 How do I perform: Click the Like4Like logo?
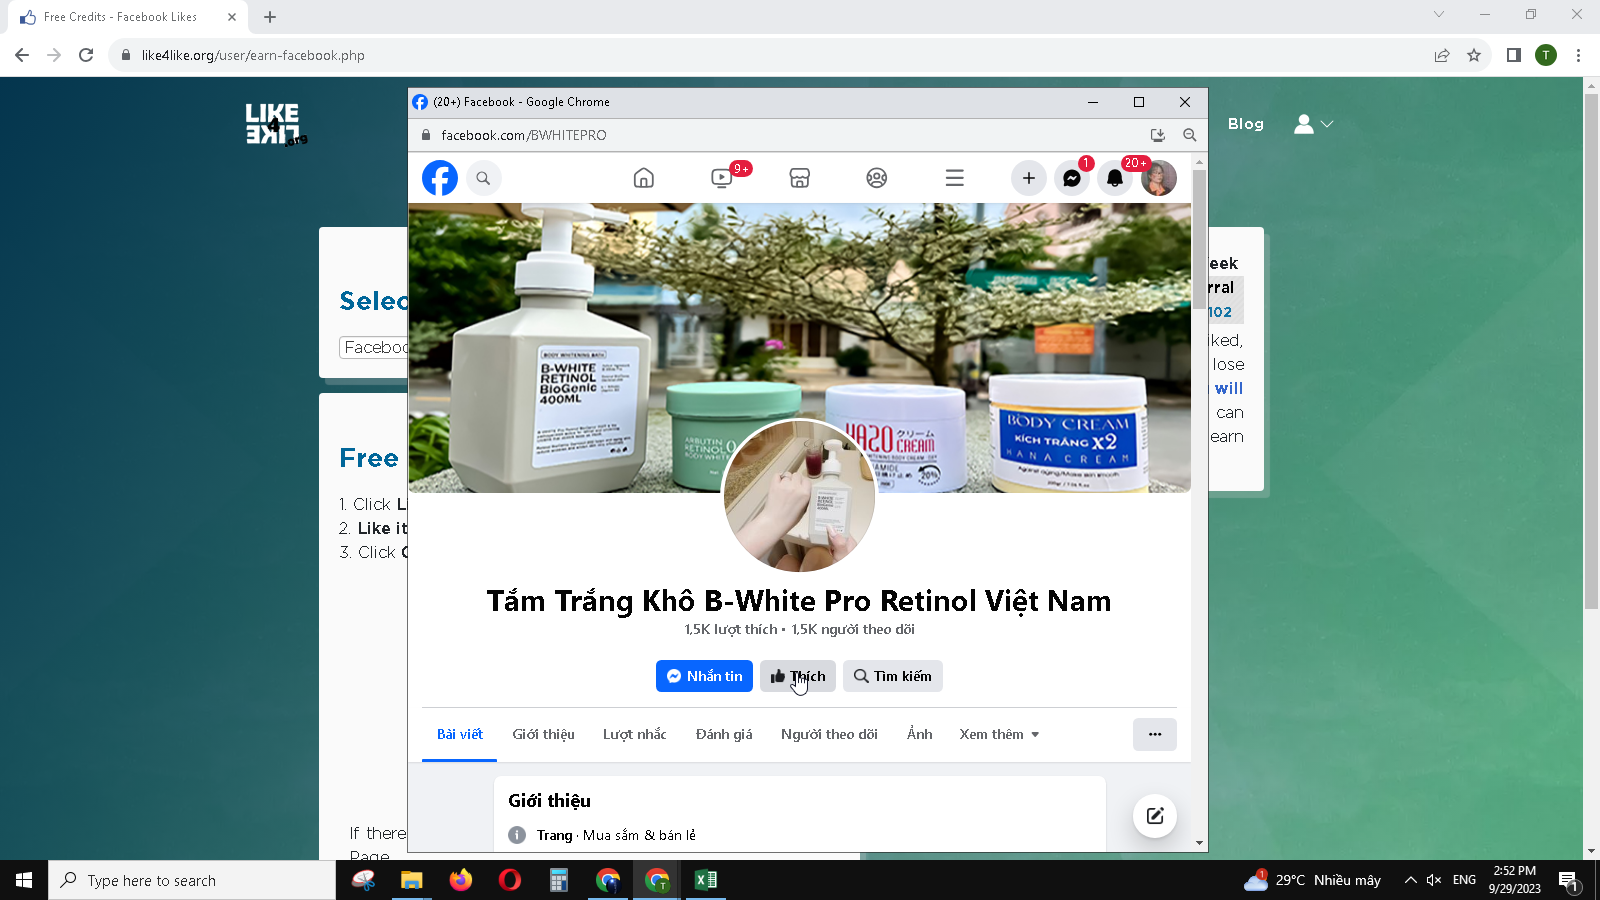(x=276, y=124)
